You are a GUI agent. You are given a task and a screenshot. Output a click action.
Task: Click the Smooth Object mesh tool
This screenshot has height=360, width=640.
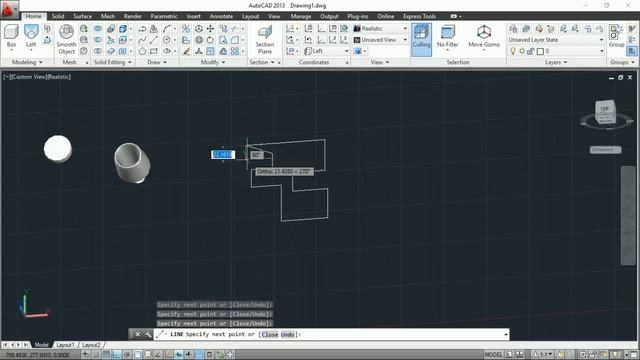click(66, 39)
